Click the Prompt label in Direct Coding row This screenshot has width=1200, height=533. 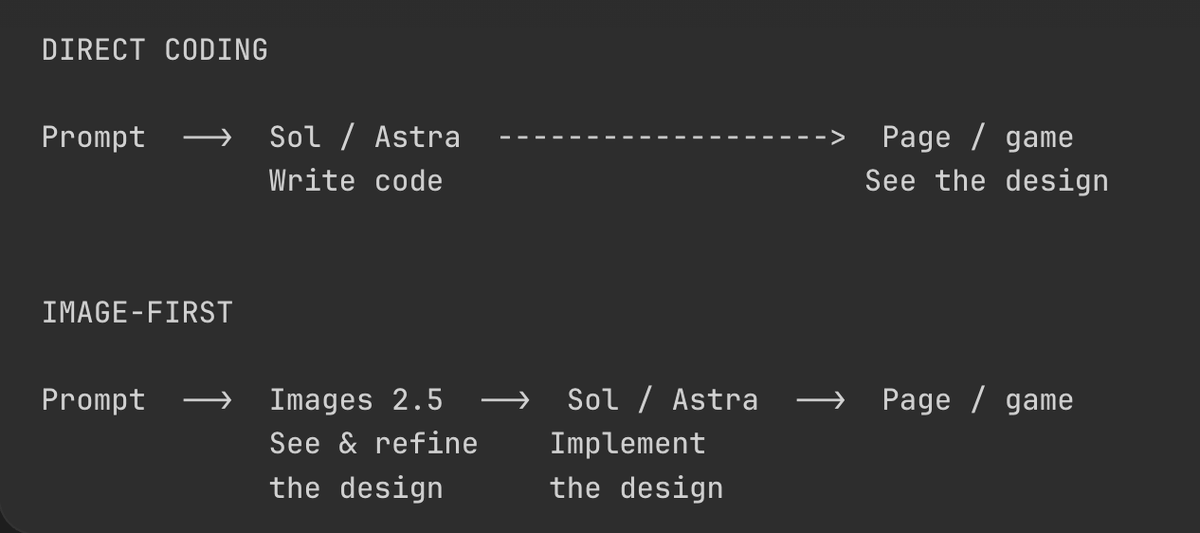[94, 137]
